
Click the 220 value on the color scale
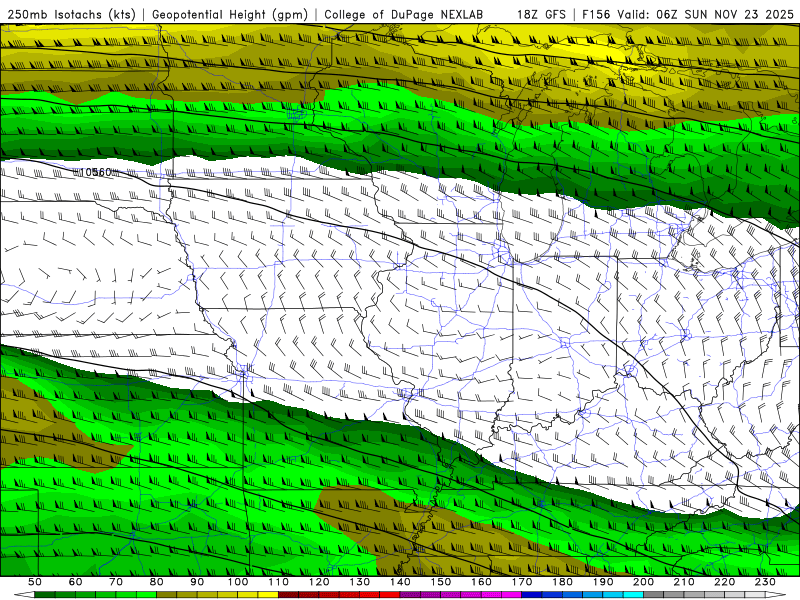pos(724,582)
